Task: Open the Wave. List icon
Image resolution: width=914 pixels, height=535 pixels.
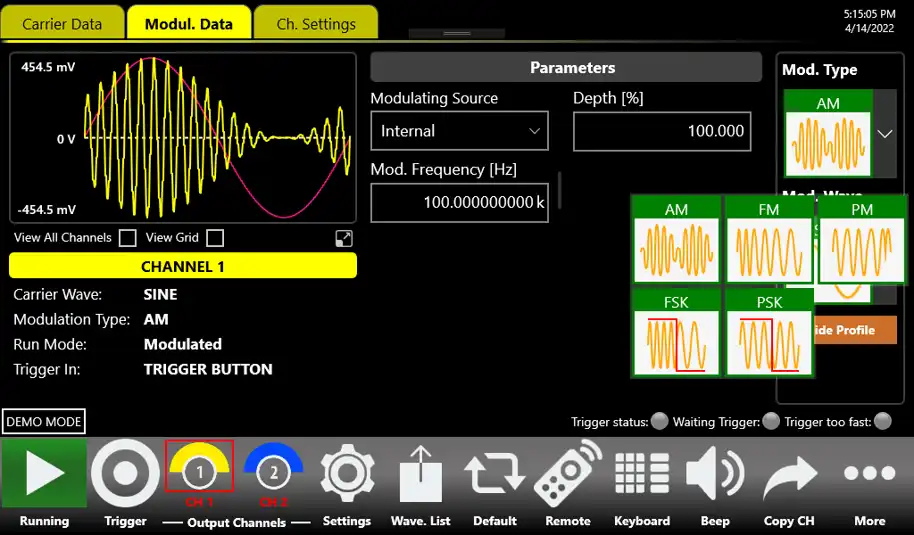Action: click(420, 473)
